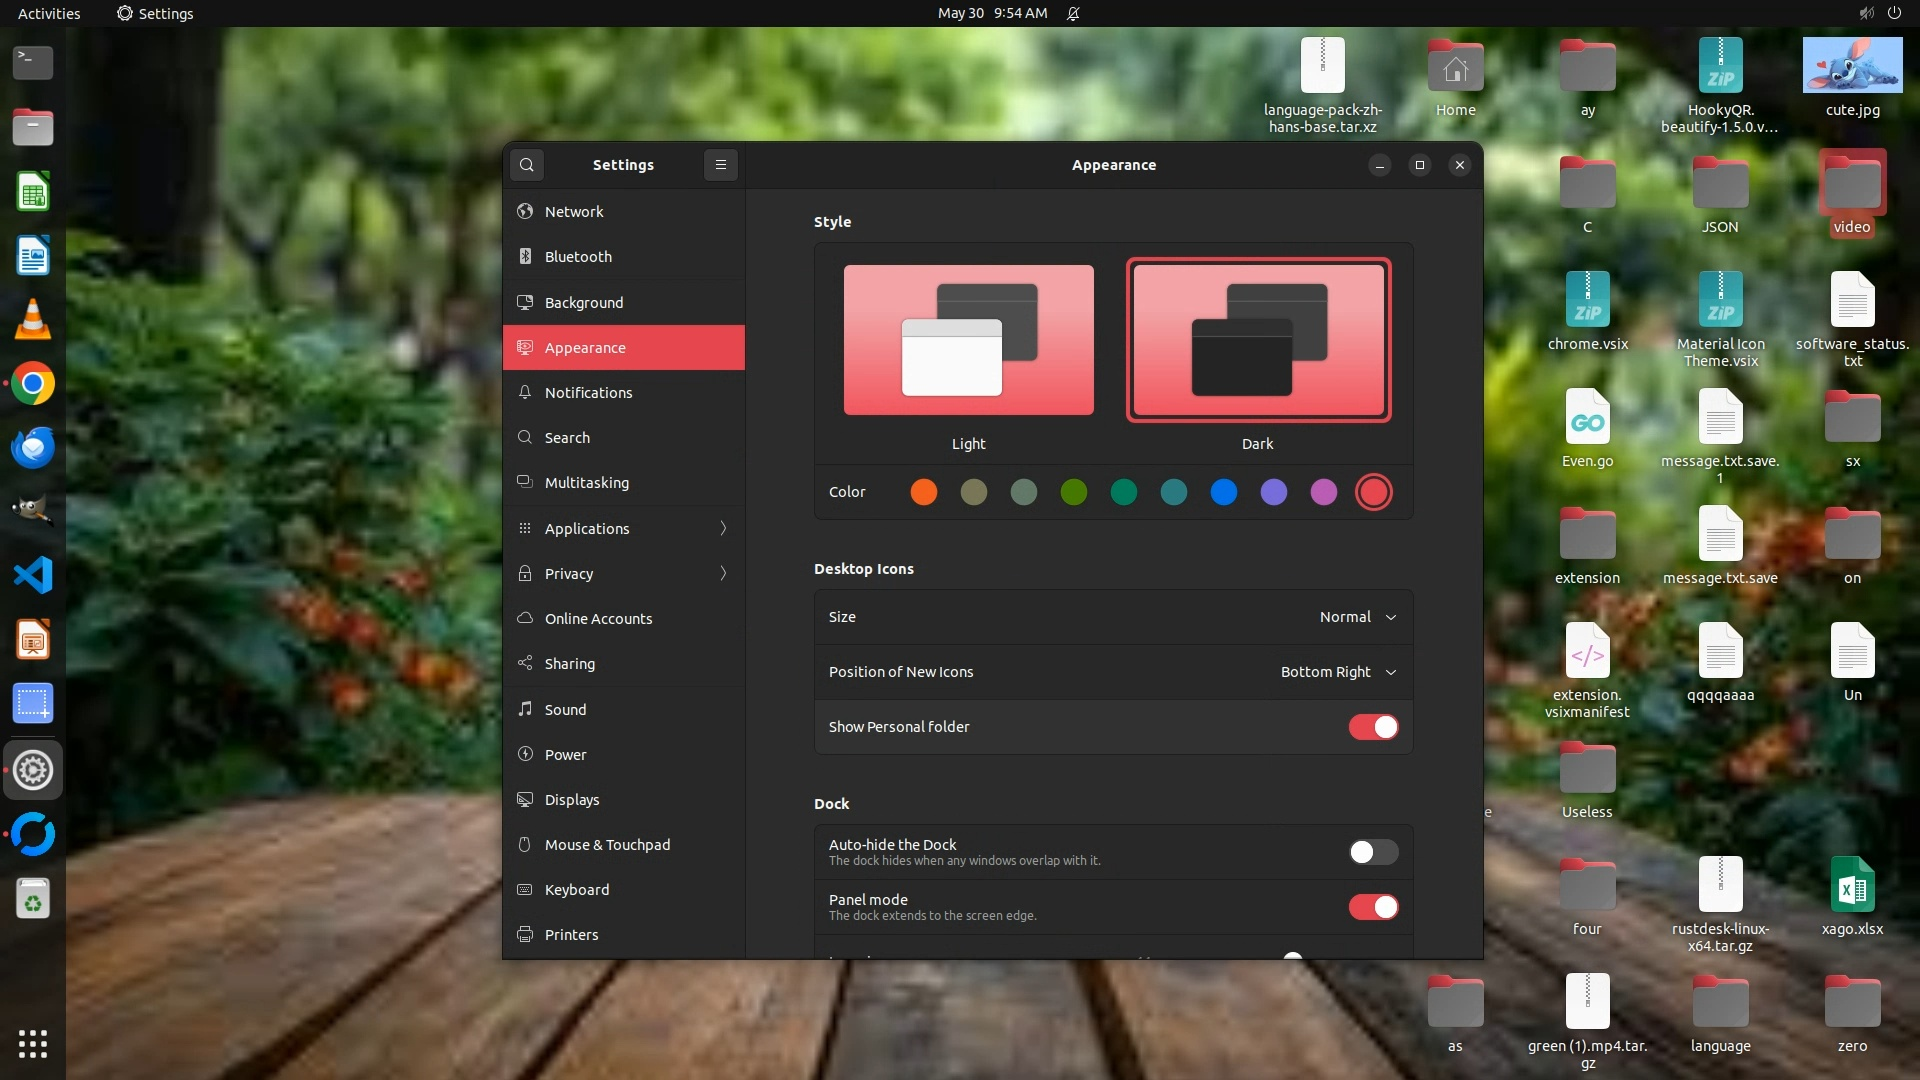
Task: Go to Notifications settings
Action: pos(588,393)
